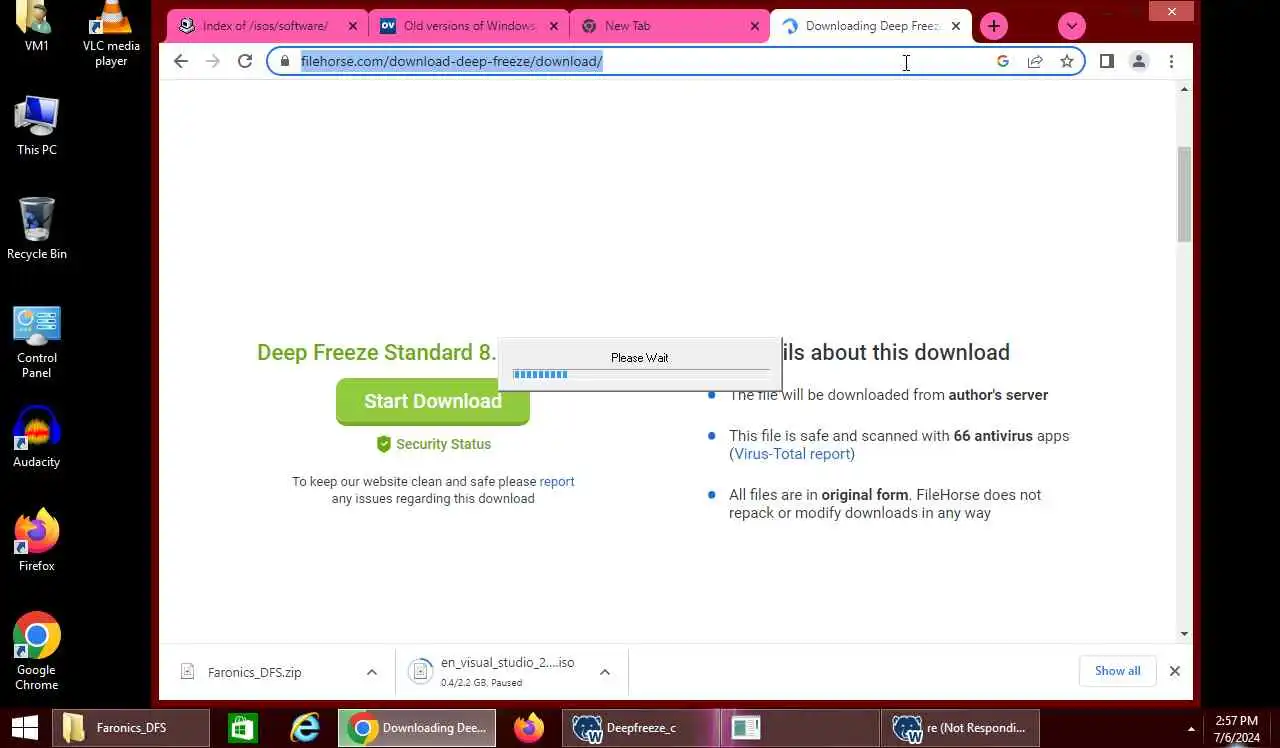Click Show all downloads button
Image resolution: width=1280 pixels, height=748 pixels.
(1118, 671)
